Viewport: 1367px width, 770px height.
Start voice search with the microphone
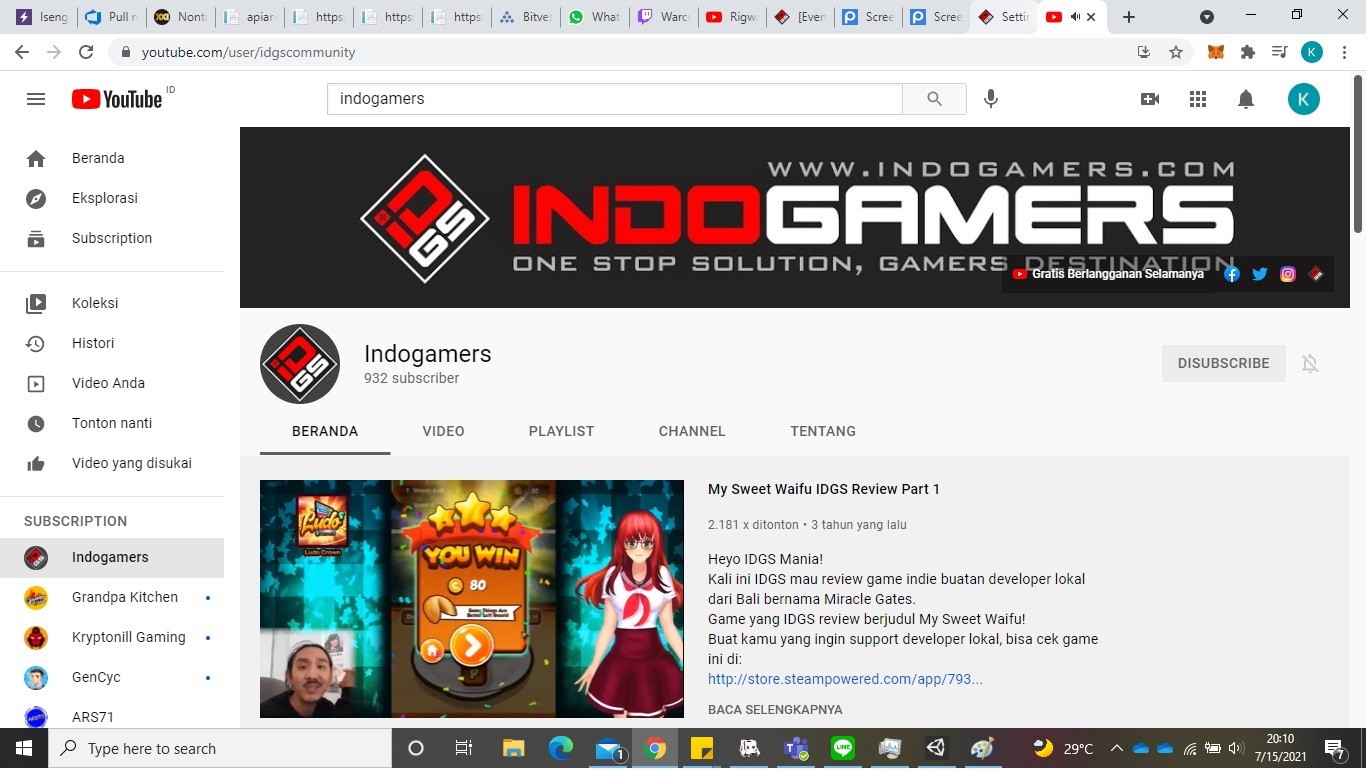pos(991,99)
